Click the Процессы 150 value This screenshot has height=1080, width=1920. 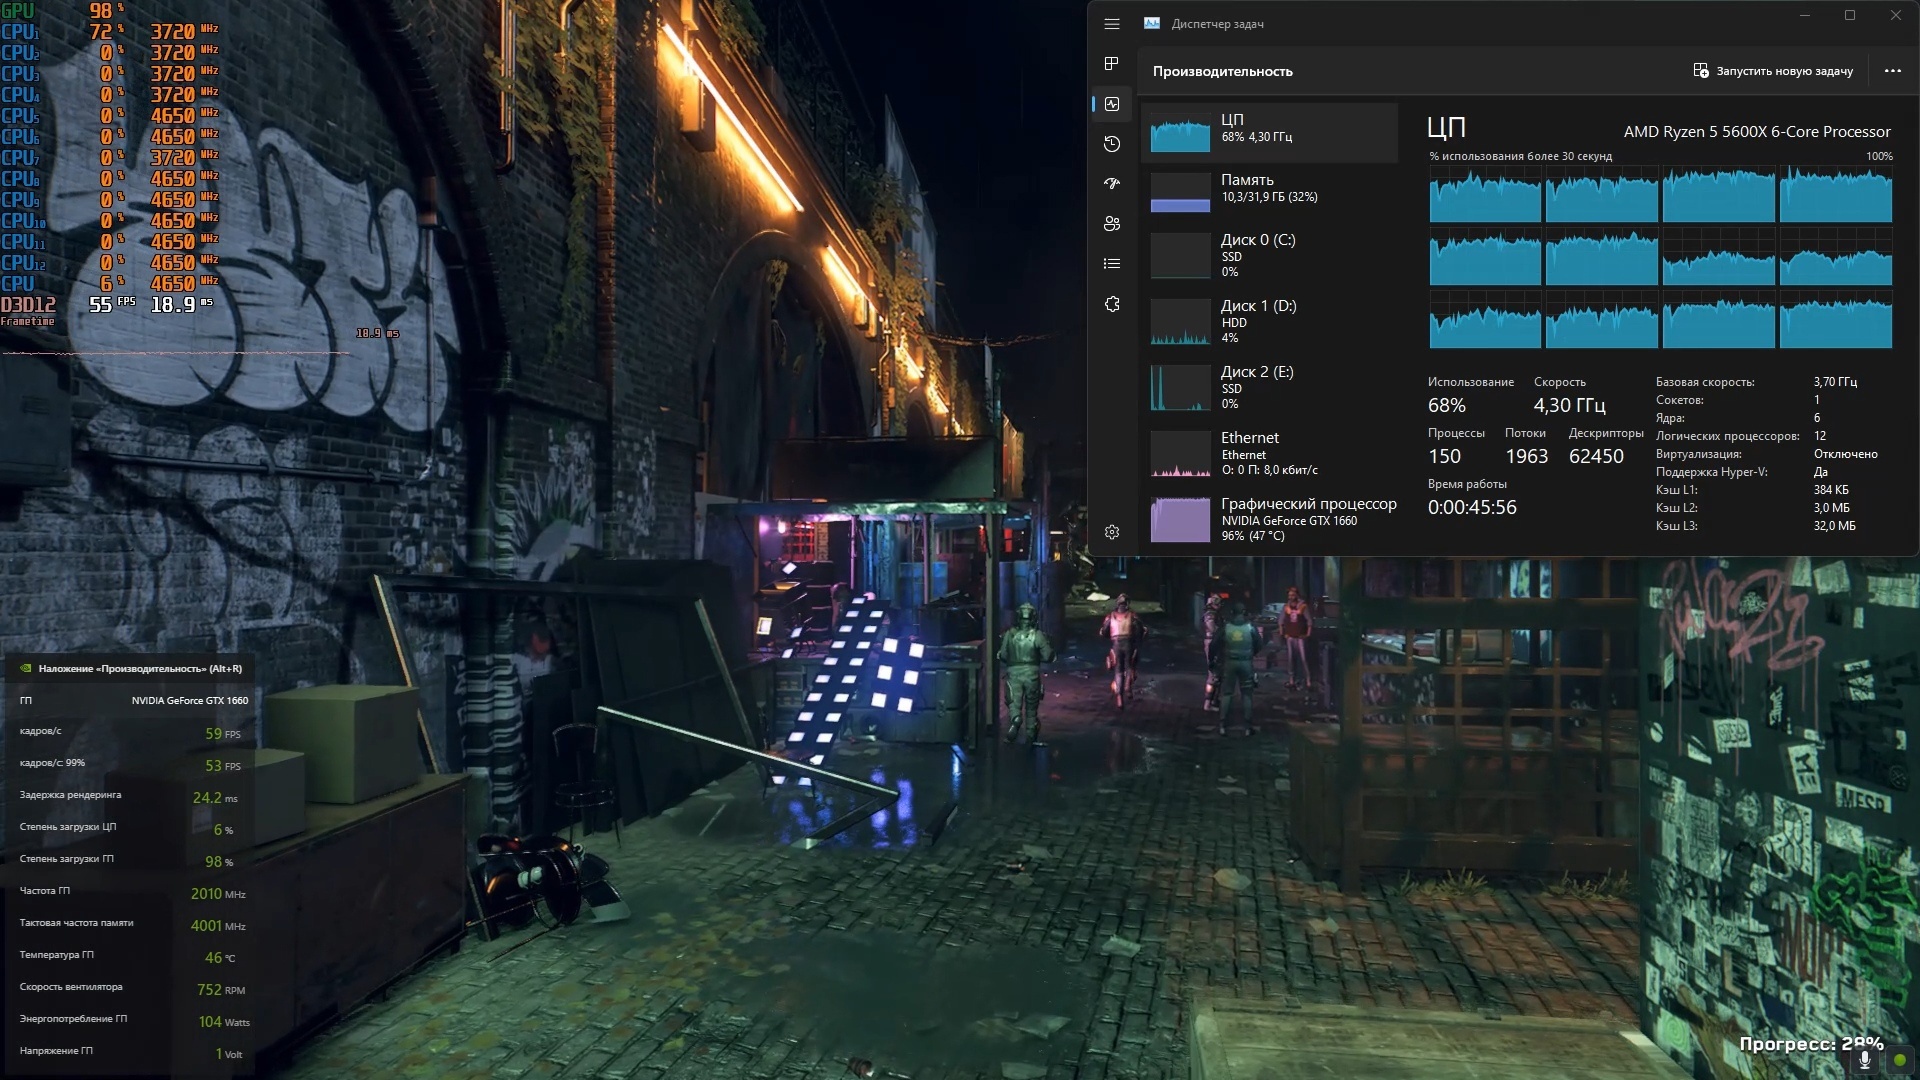pyautogui.click(x=1444, y=456)
